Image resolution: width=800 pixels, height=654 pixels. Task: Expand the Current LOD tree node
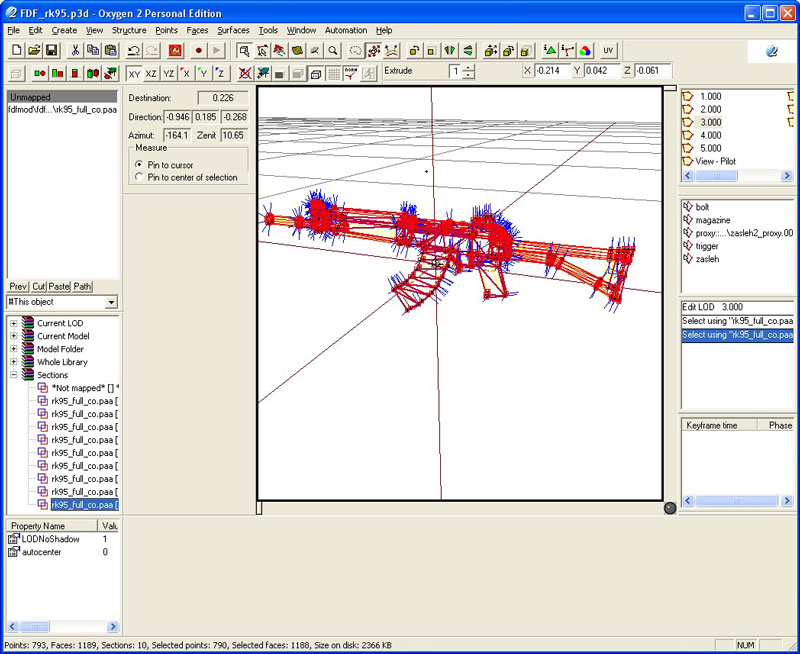pyautogui.click(x=14, y=323)
